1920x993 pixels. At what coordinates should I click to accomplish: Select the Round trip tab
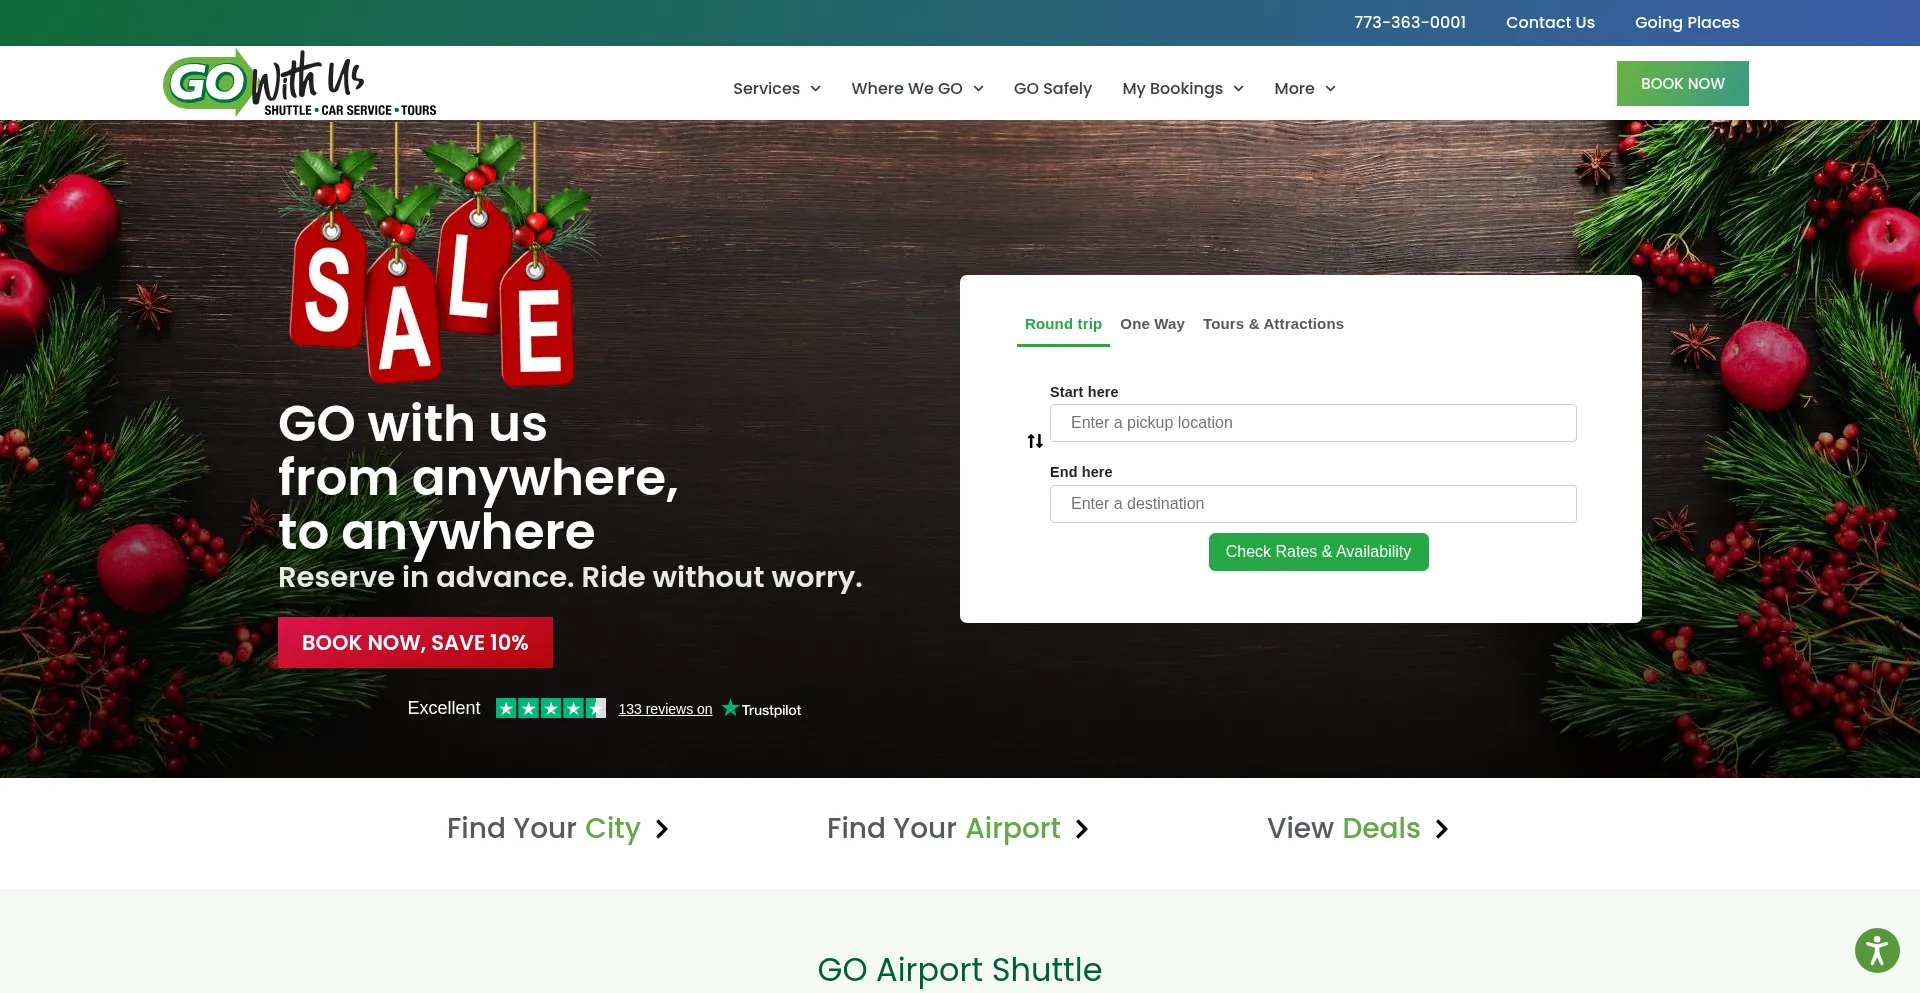(1063, 324)
